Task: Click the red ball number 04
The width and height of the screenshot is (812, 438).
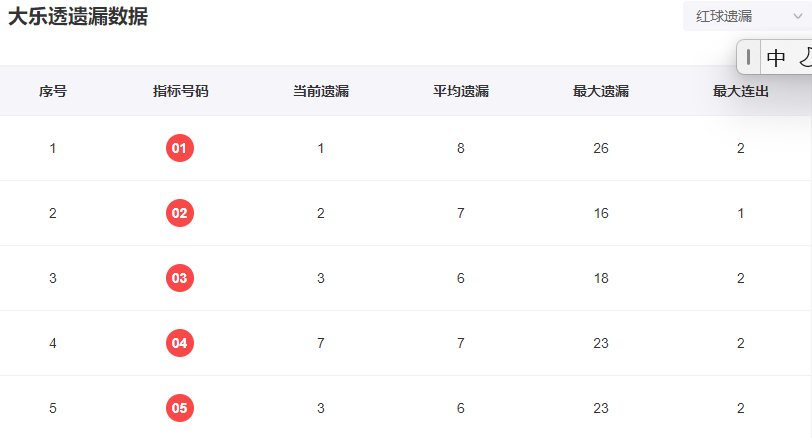Action: click(x=180, y=343)
